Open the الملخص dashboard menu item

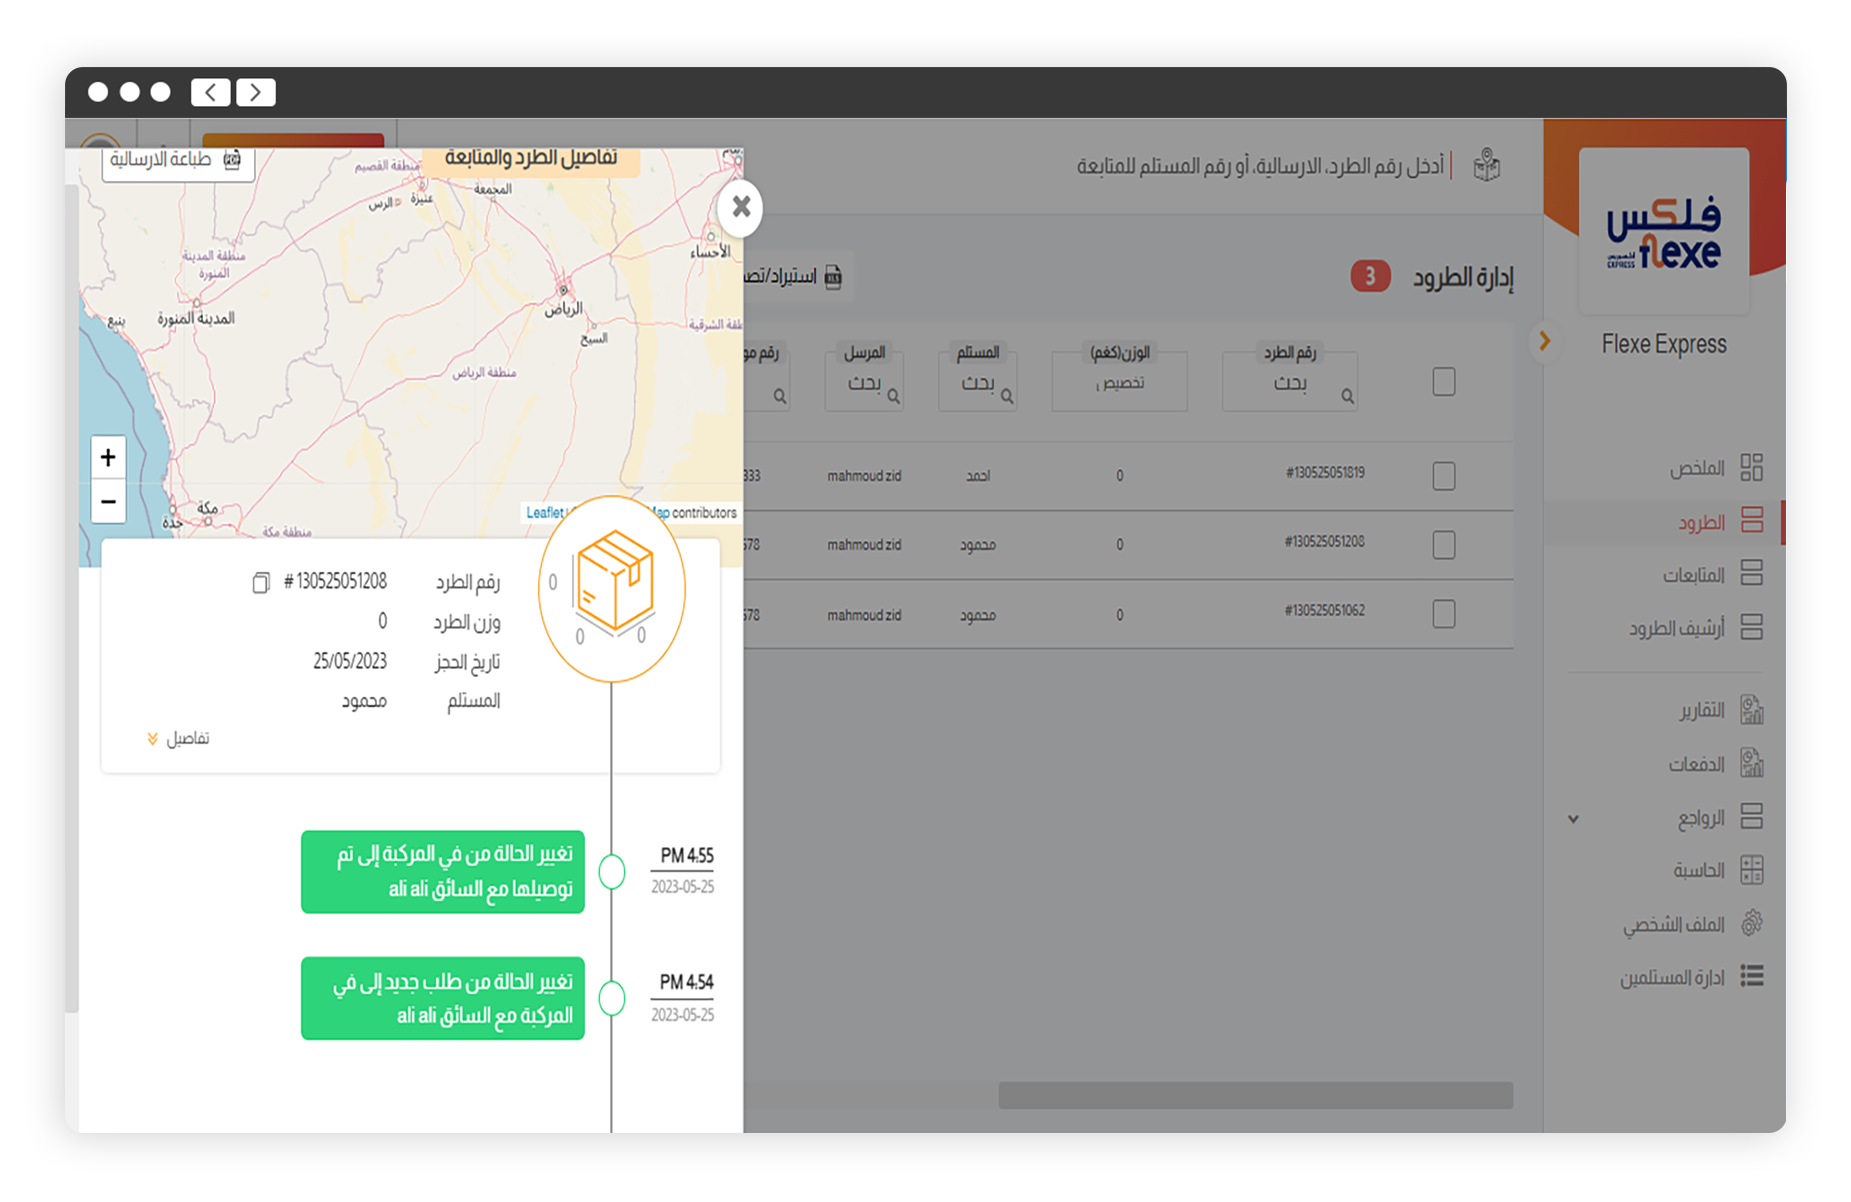[1750, 468]
